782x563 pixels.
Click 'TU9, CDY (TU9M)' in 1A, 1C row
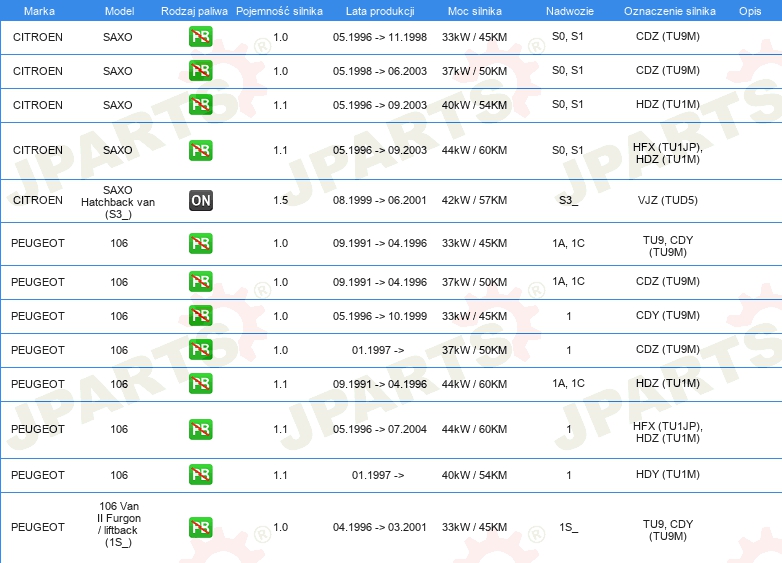point(667,246)
